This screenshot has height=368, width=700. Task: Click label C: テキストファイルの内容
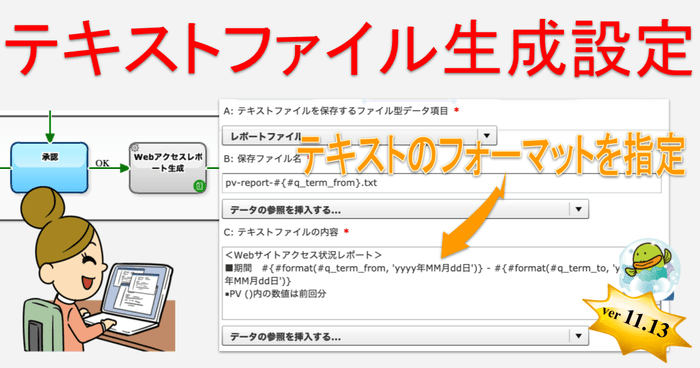pyautogui.click(x=281, y=232)
